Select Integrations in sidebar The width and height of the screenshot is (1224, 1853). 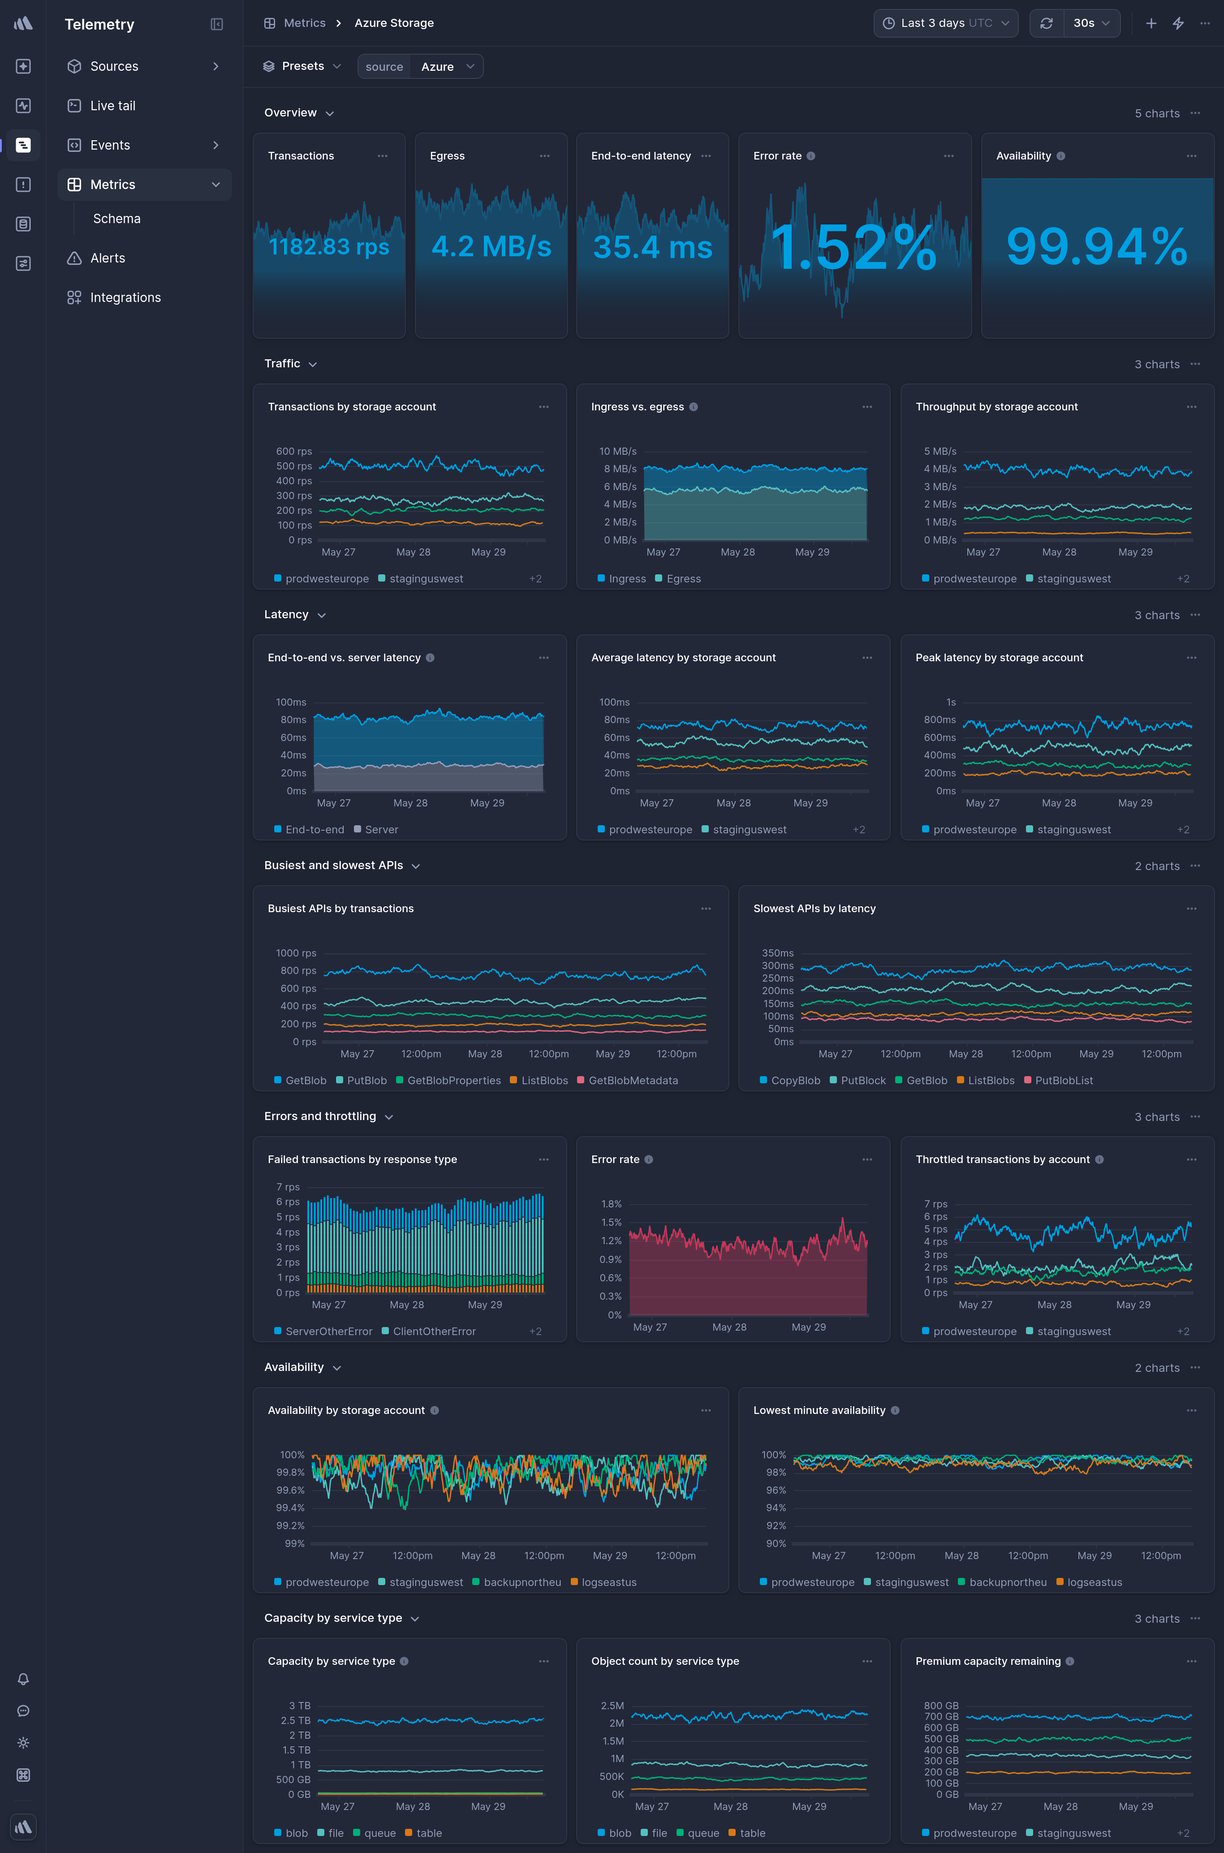(x=144, y=297)
